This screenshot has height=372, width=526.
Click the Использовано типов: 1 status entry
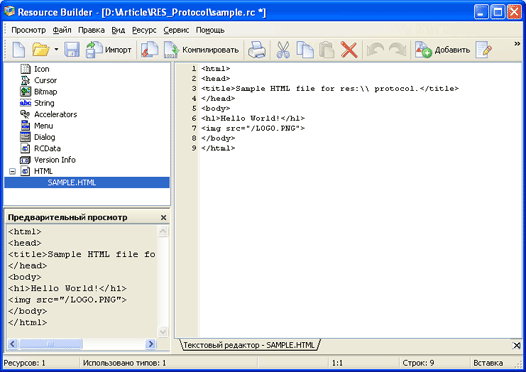(124, 363)
